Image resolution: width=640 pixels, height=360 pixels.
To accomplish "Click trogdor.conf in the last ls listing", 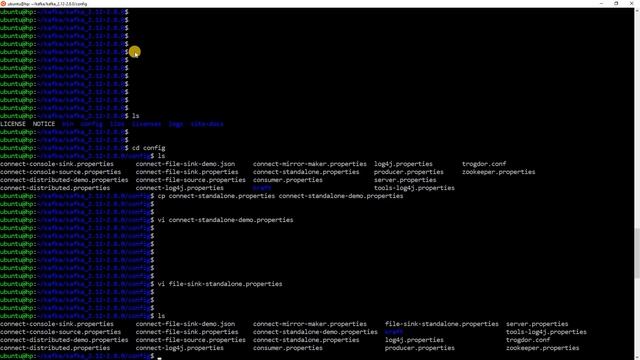I will [528, 340].
